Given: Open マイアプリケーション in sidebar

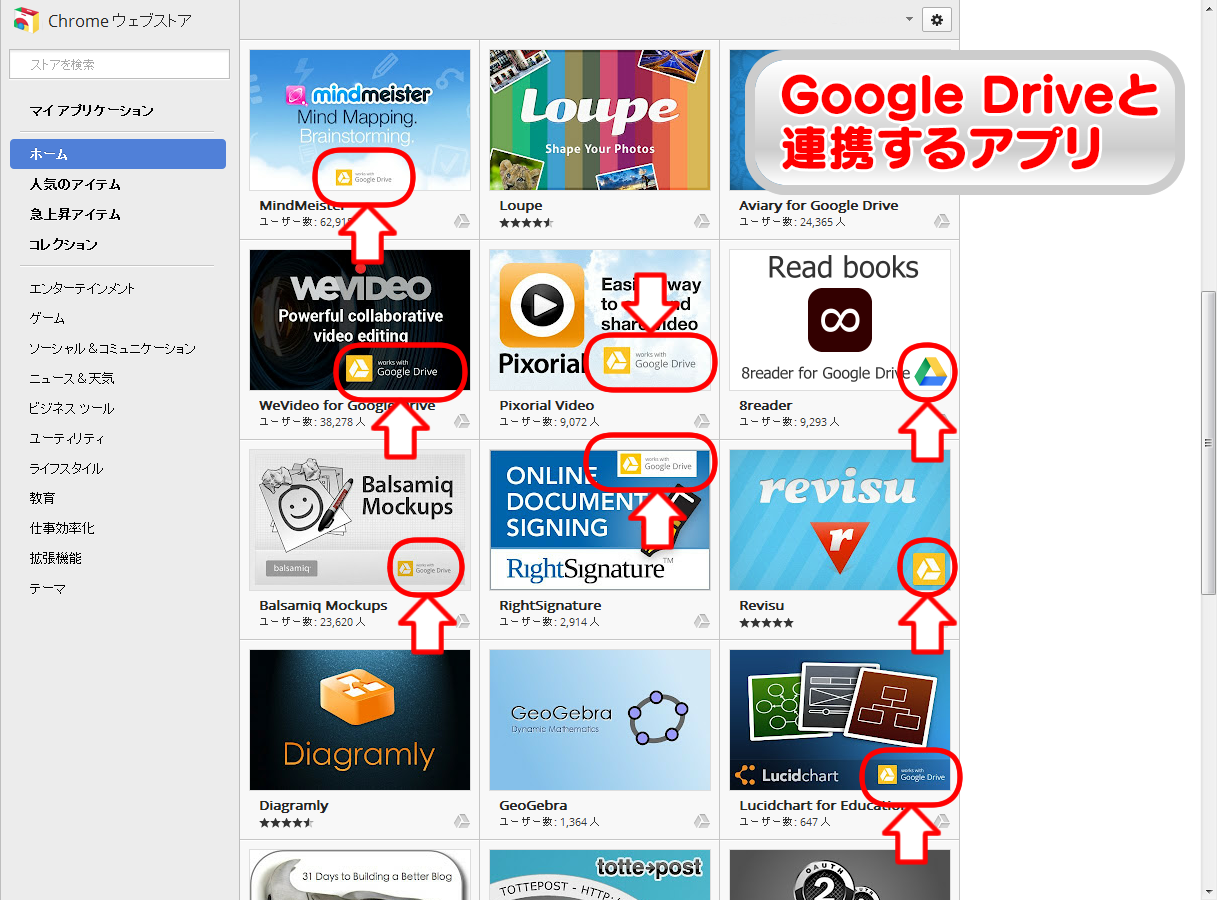Looking at the screenshot, I should [92, 110].
